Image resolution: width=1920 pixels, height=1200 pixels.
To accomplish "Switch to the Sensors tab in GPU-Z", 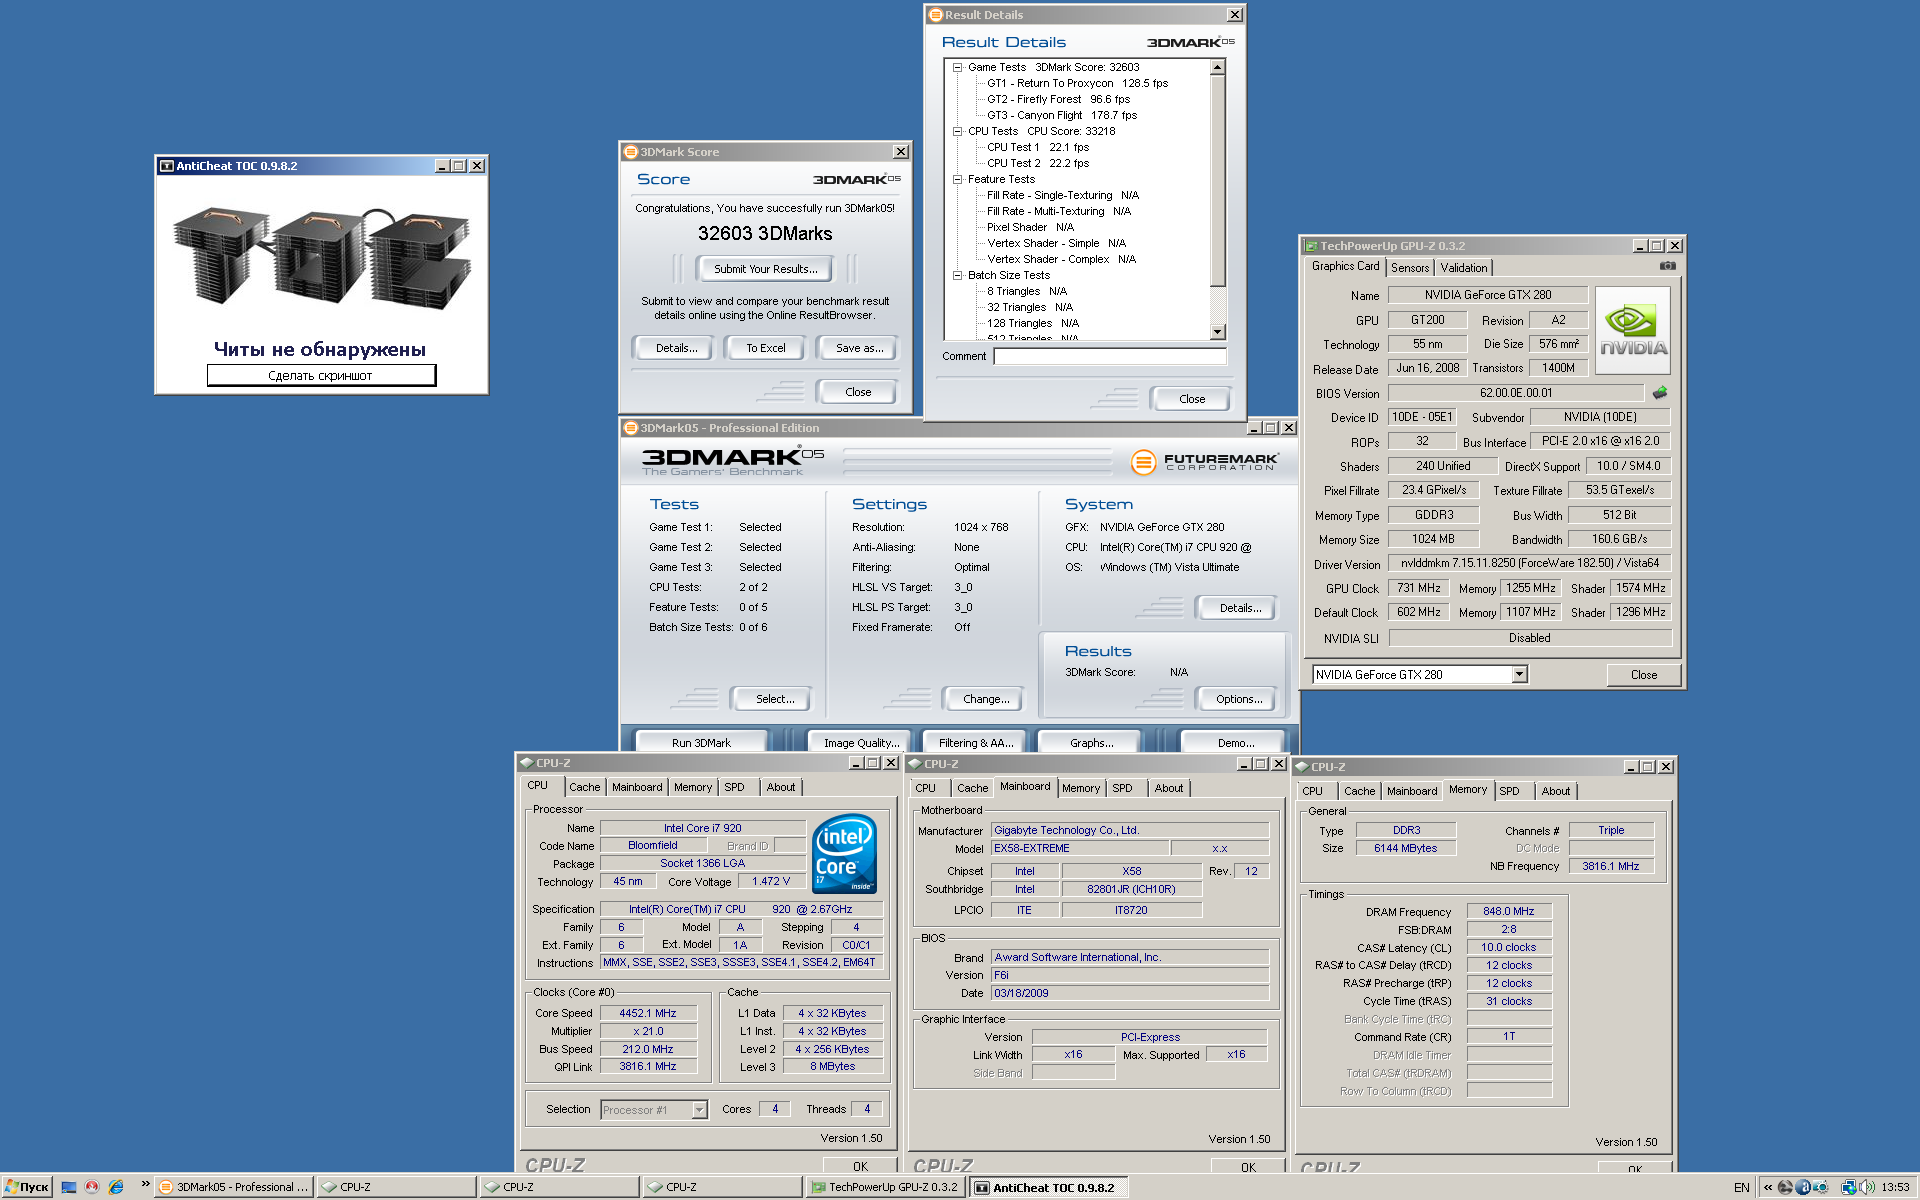I will point(1410,268).
